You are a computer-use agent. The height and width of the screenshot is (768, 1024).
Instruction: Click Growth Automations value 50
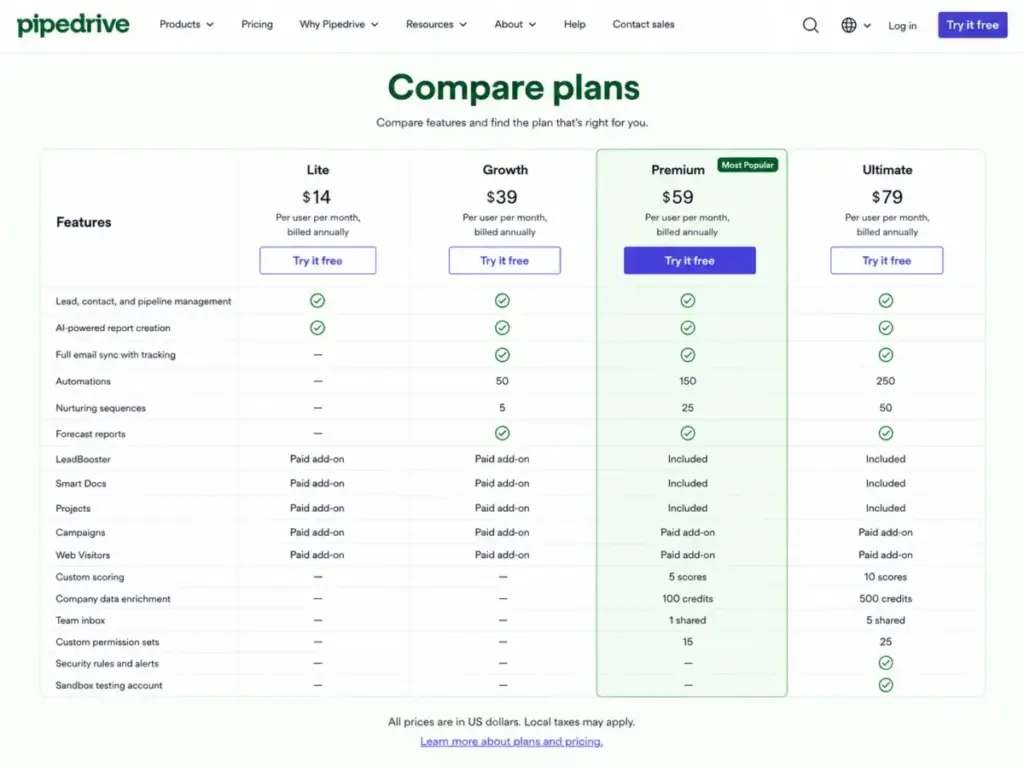(502, 381)
